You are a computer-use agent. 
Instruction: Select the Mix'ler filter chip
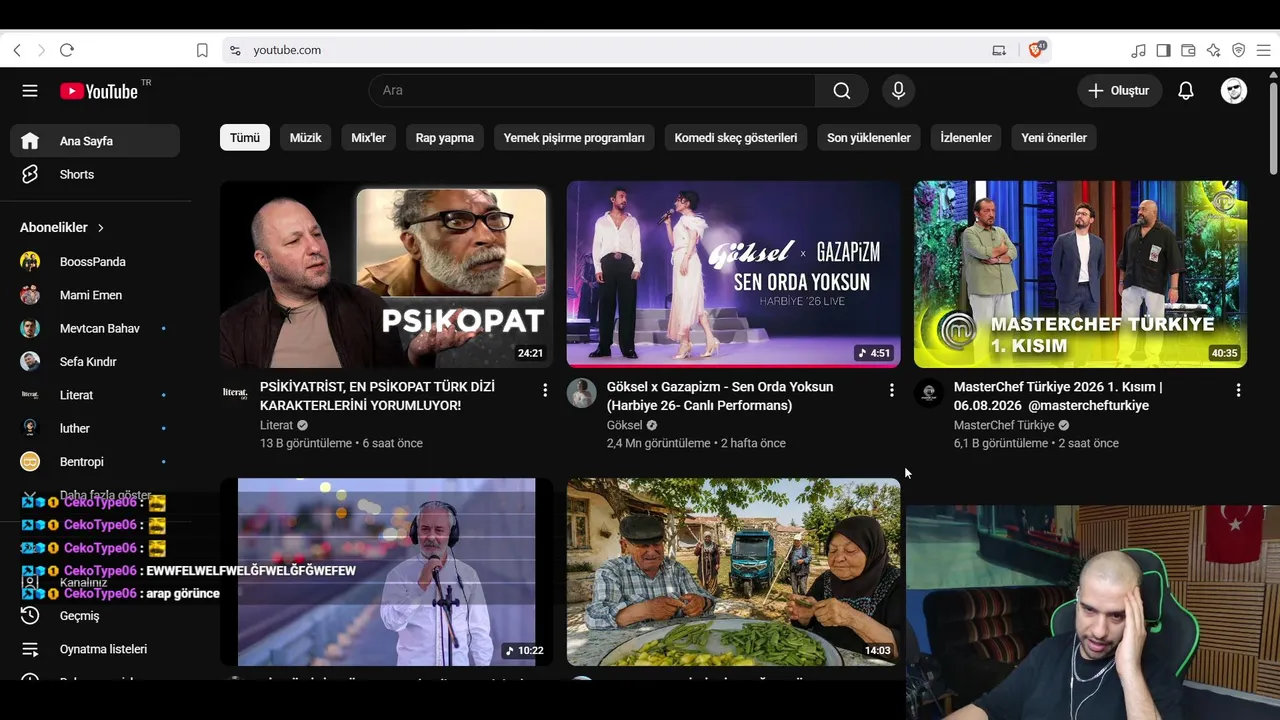pyautogui.click(x=369, y=138)
